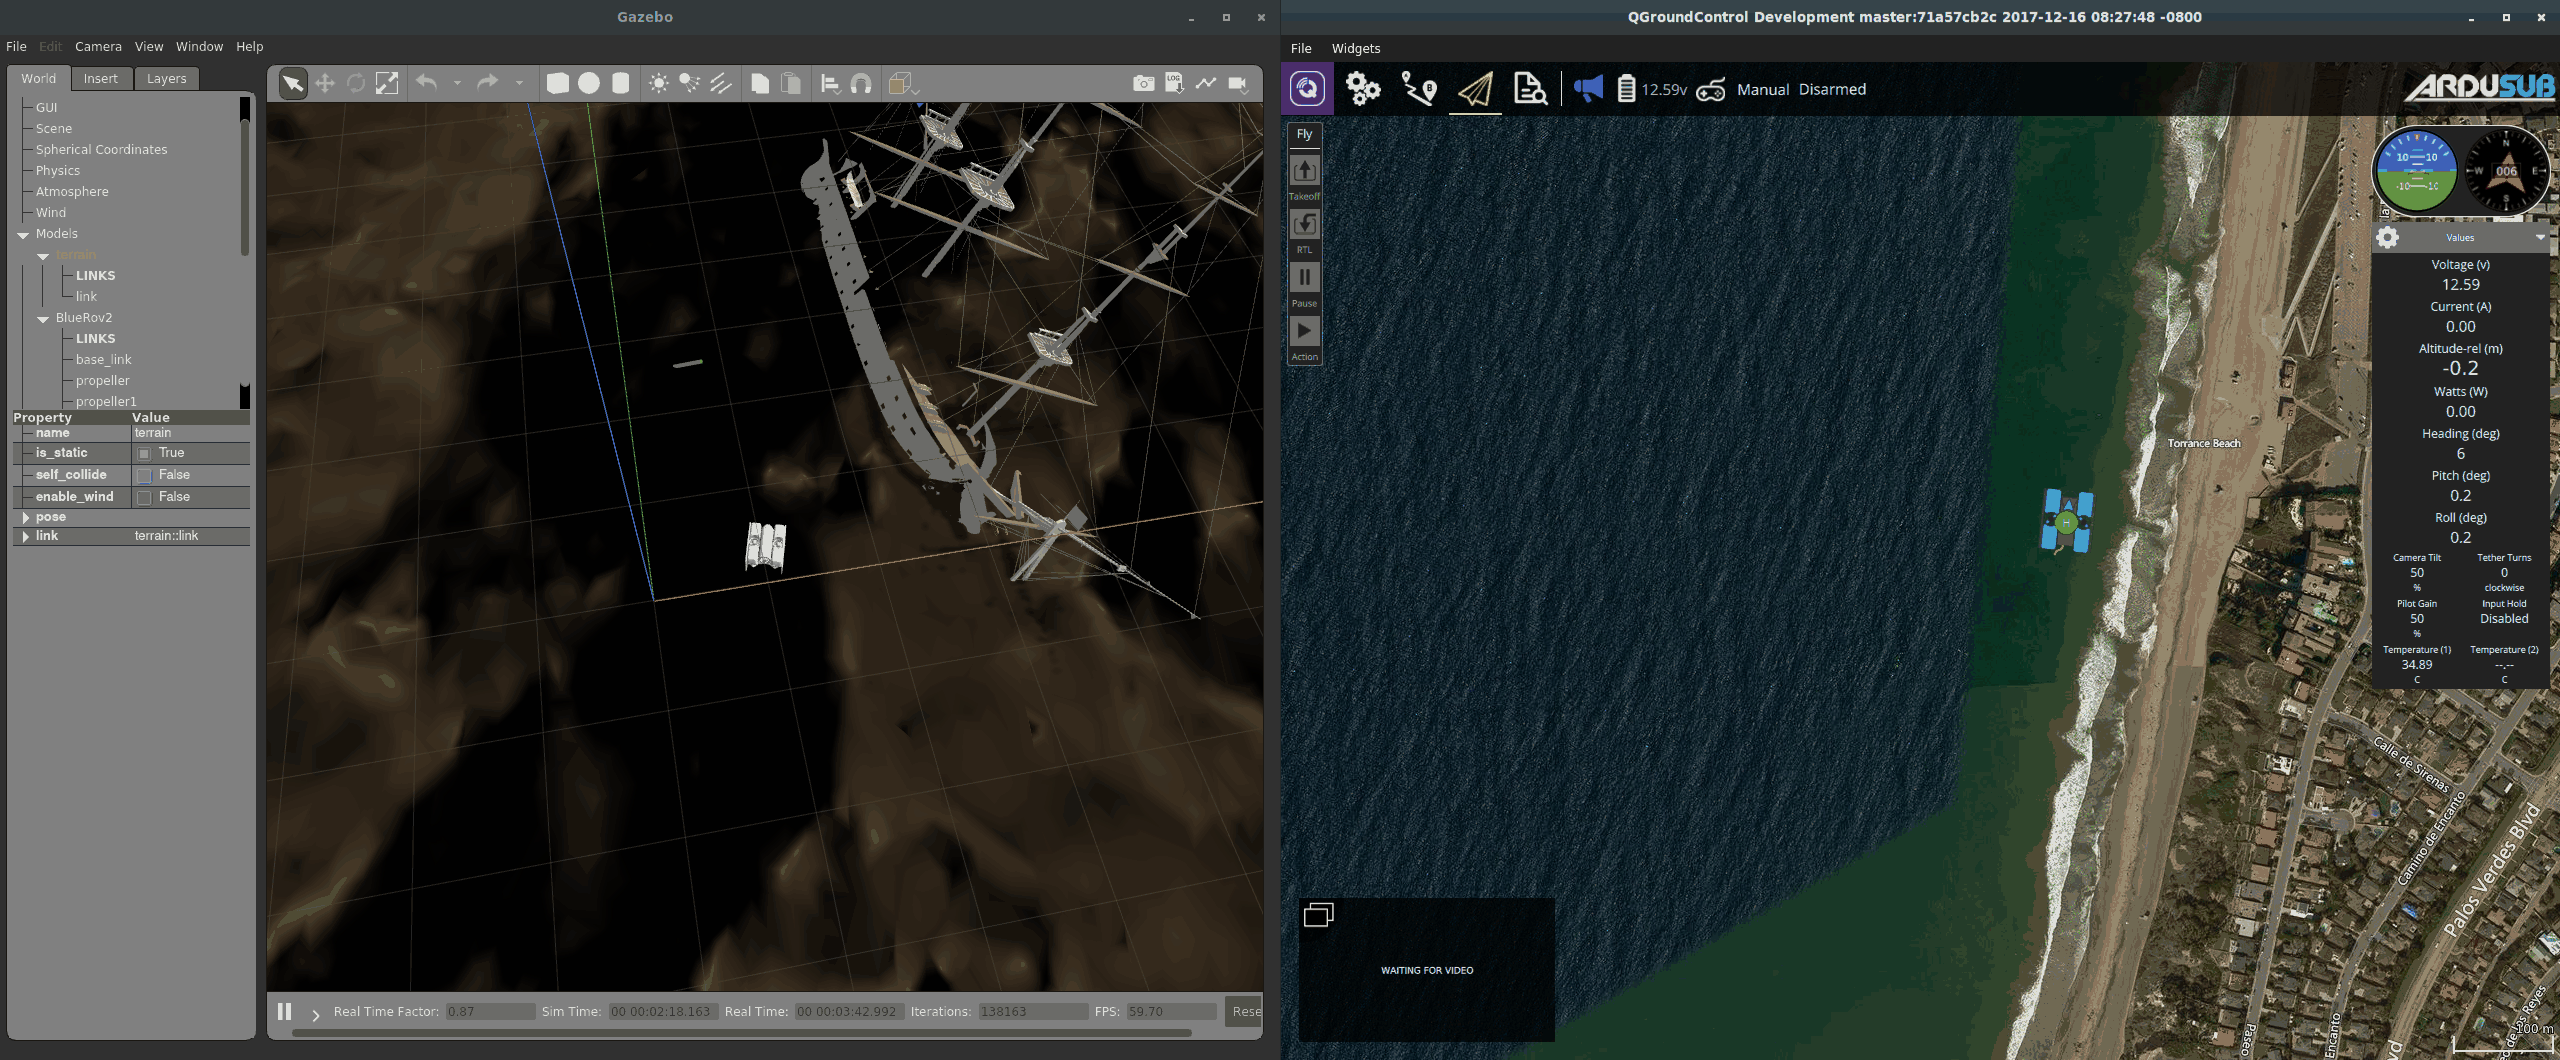Expand the link property row
The width and height of the screenshot is (2560, 1060).
[26, 536]
